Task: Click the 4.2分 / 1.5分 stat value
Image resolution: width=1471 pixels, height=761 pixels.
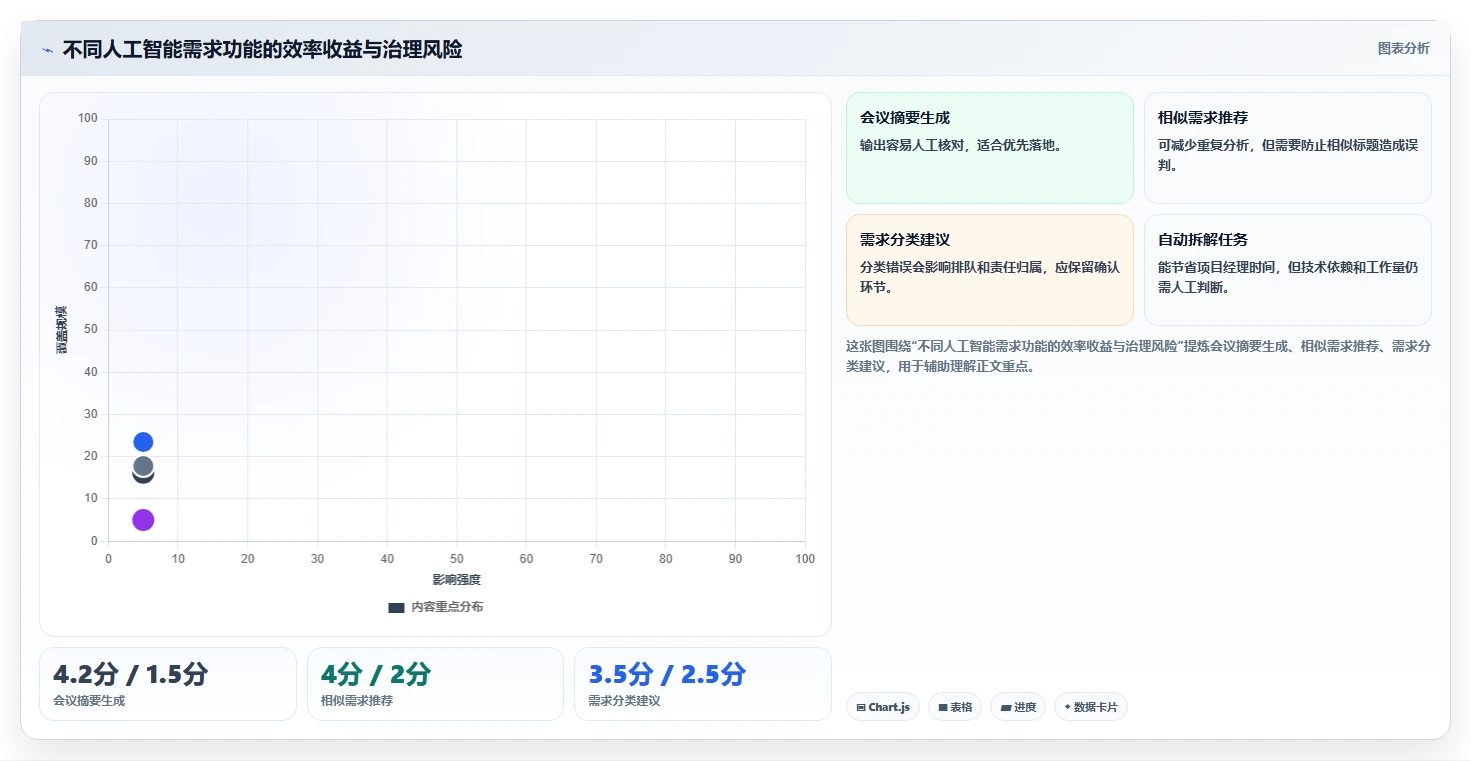Action: click(x=130, y=674)
